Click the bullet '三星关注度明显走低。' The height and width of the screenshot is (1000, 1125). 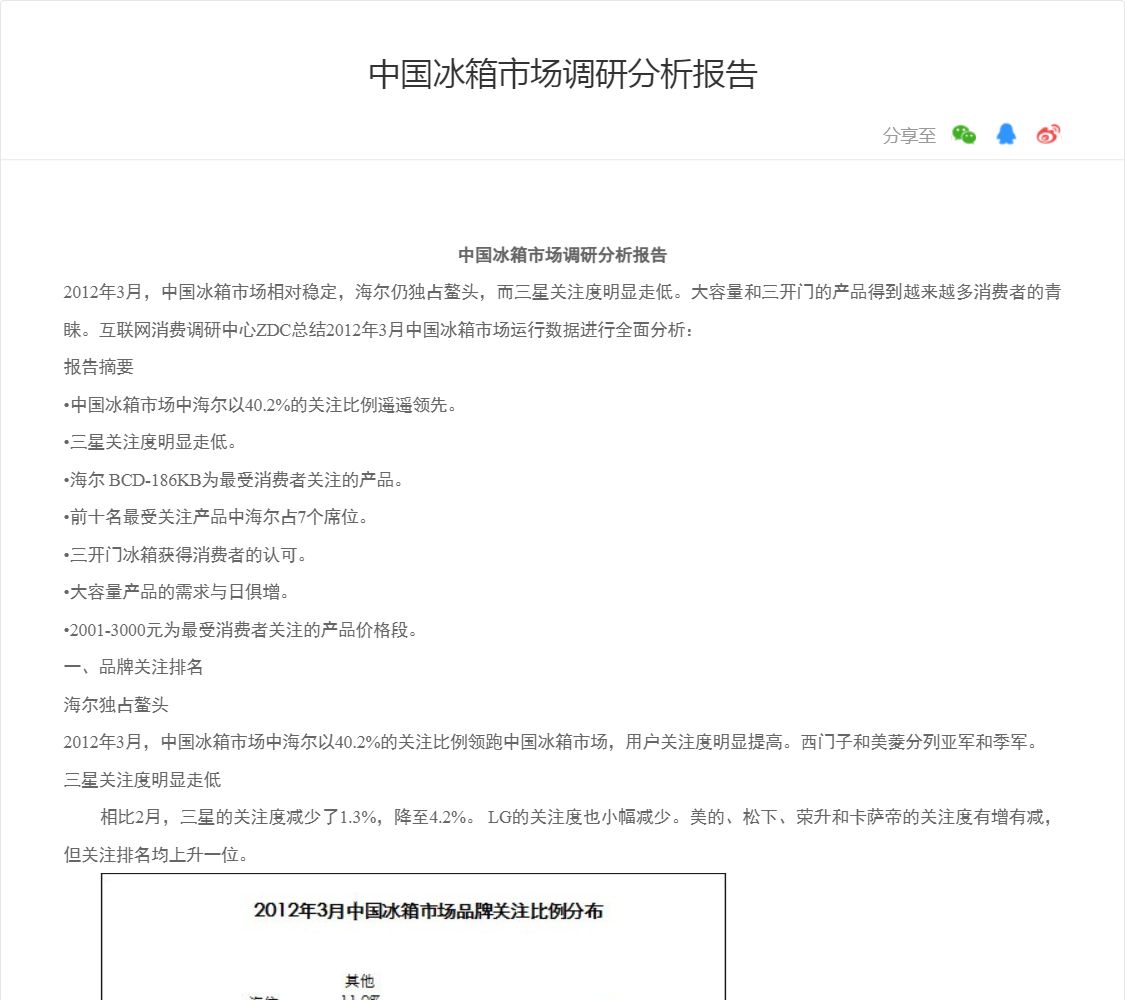tap(151, 443)
